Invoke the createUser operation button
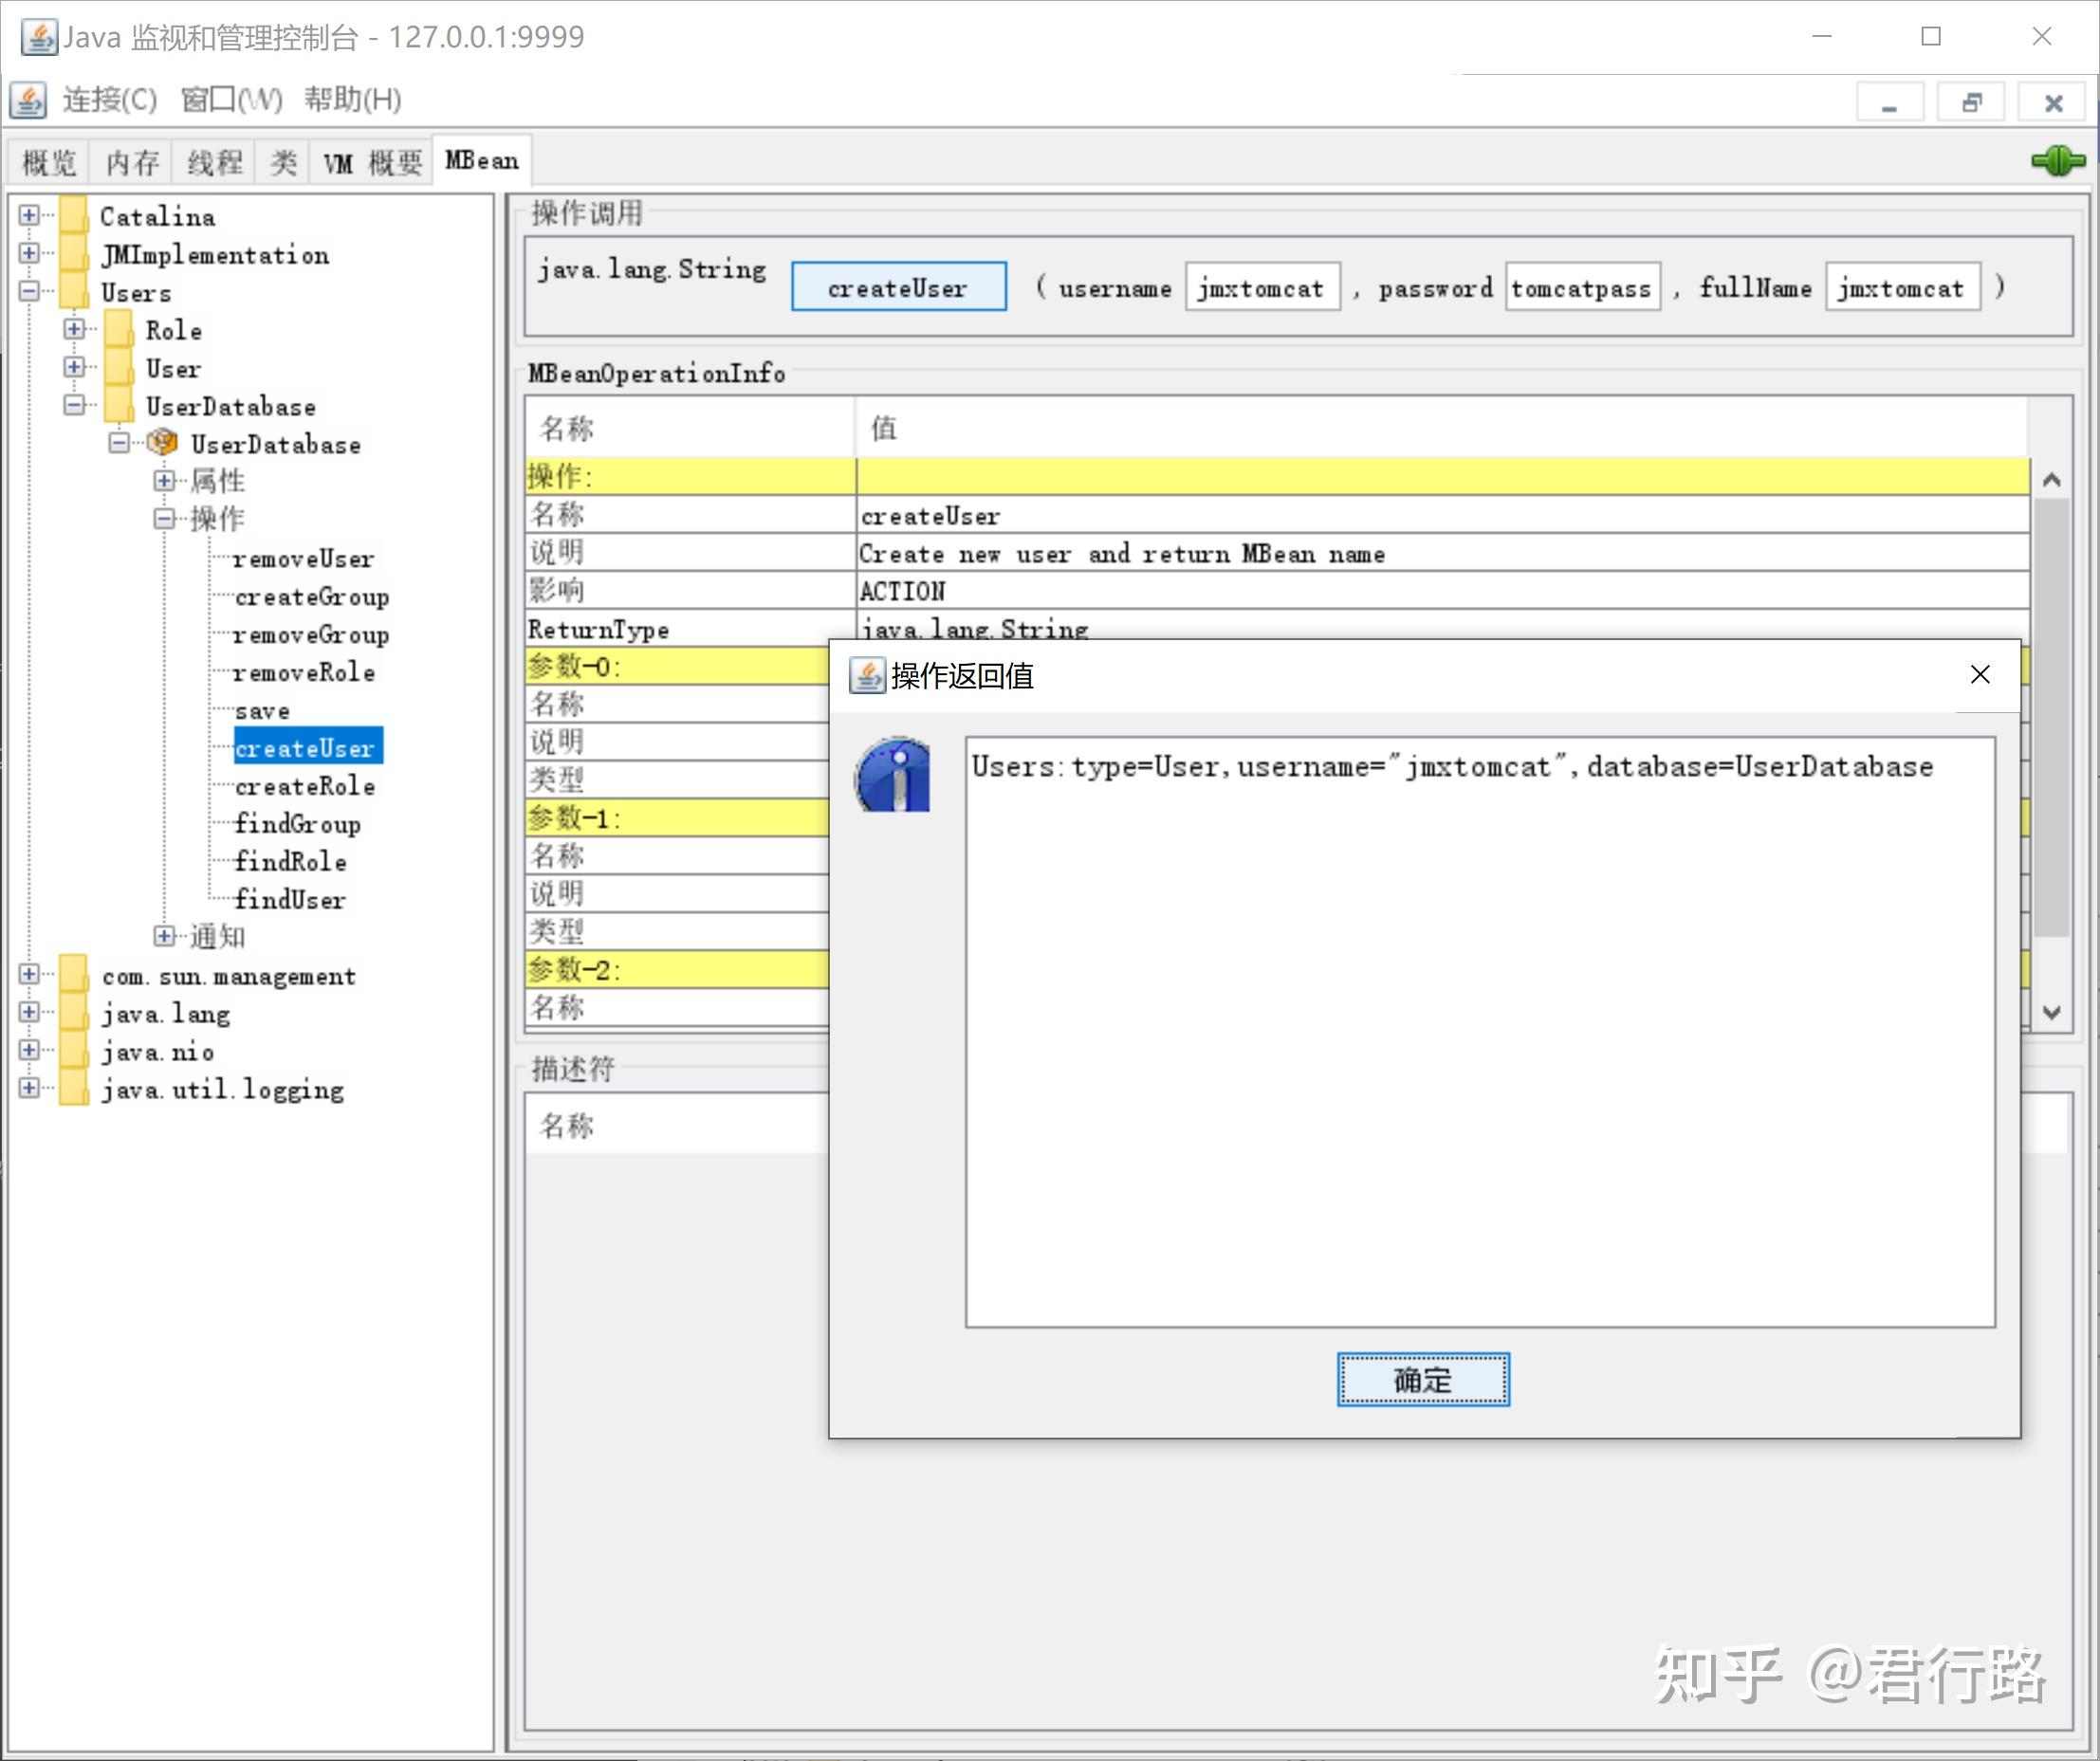Viewport: 2100px width, 1761px height. point(898,288)
